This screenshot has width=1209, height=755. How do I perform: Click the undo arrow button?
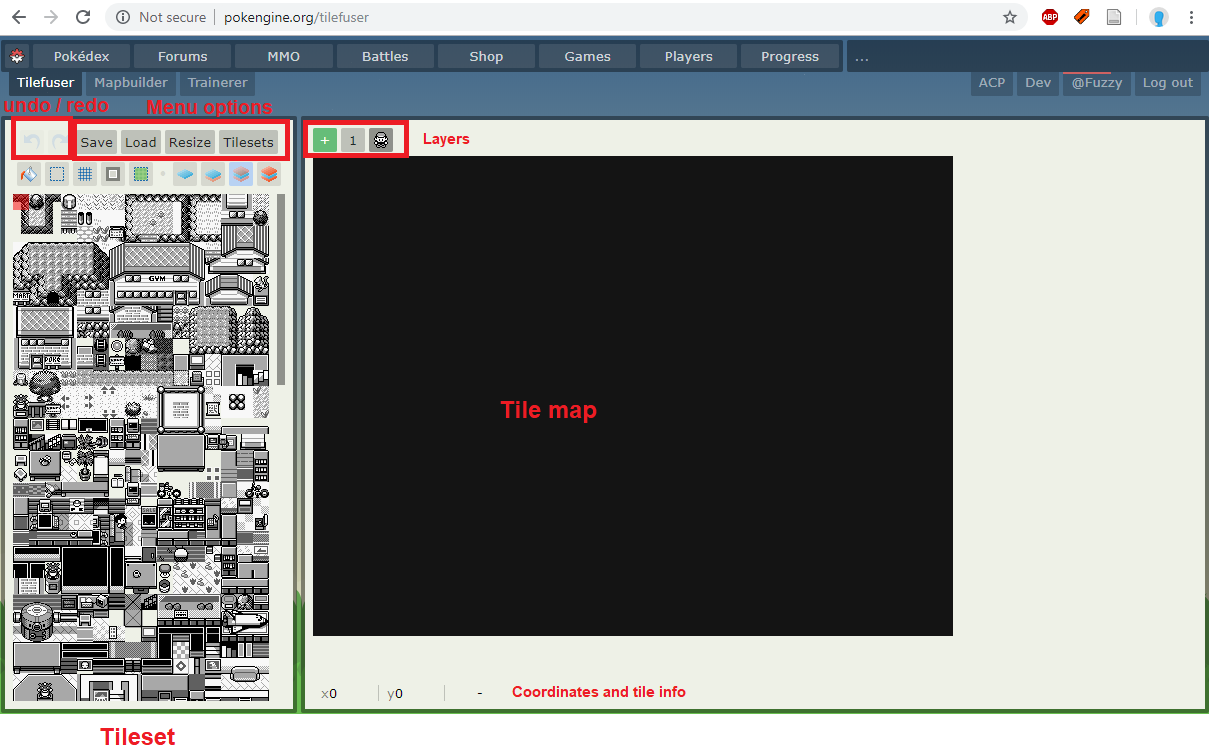tap(32, 142)
